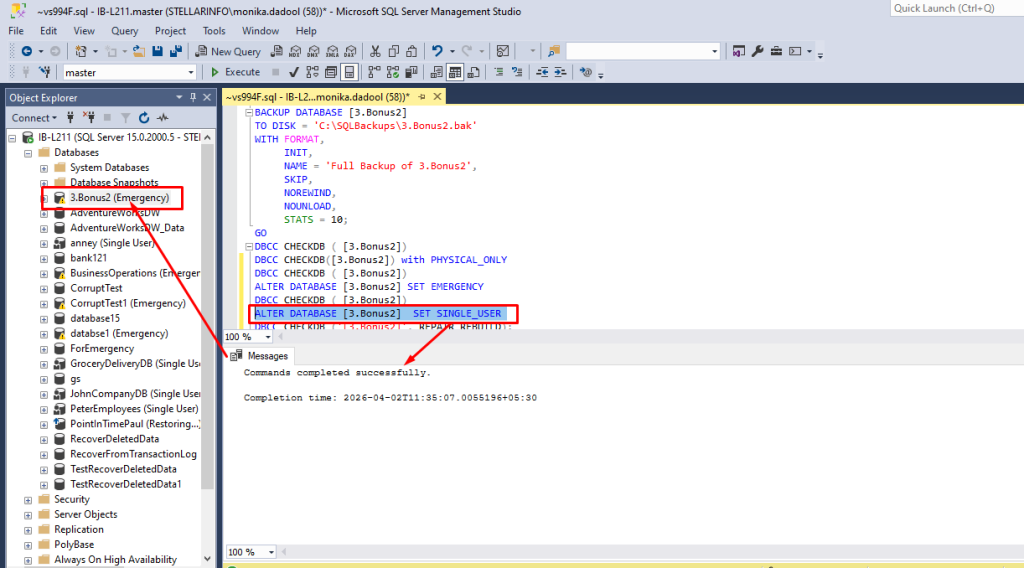
Task: Click the Copy icon in the toolbar
Action: (x=394, y=52)
